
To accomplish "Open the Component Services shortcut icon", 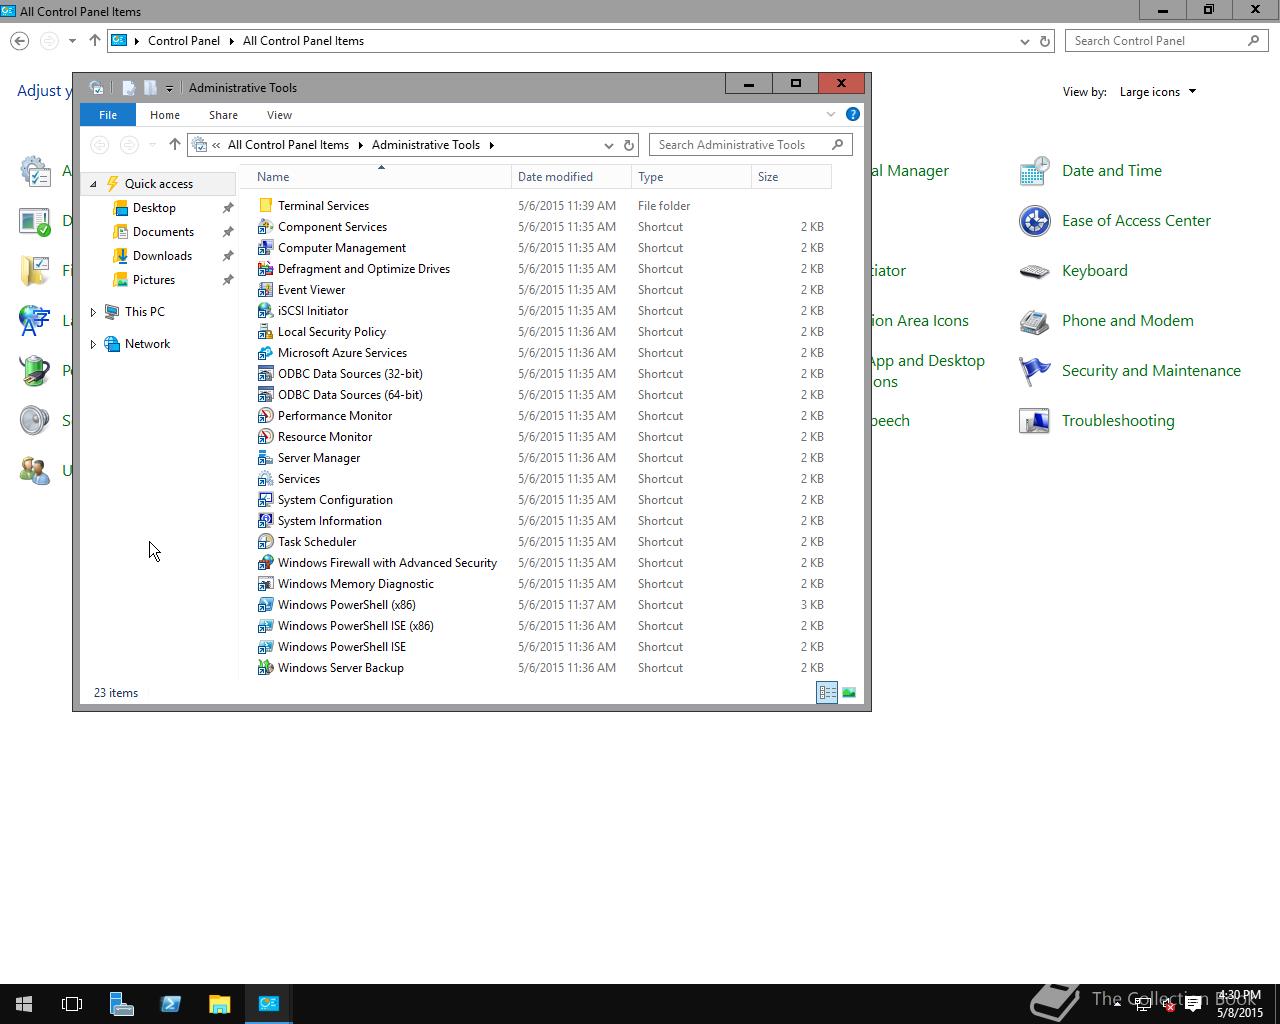I will pyautogui.click(x=265, y=227).
